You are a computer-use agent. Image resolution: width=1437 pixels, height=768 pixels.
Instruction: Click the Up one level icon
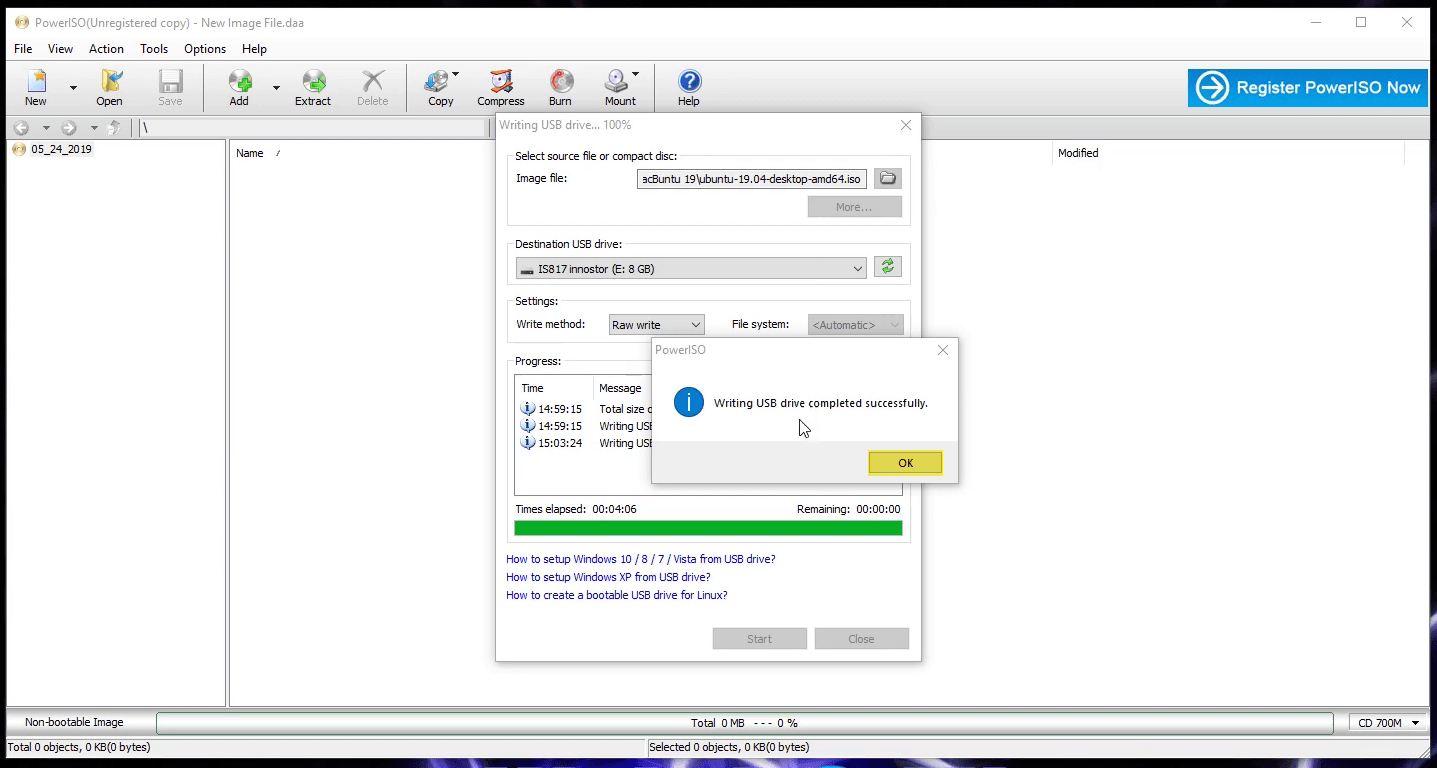[114, 128]
